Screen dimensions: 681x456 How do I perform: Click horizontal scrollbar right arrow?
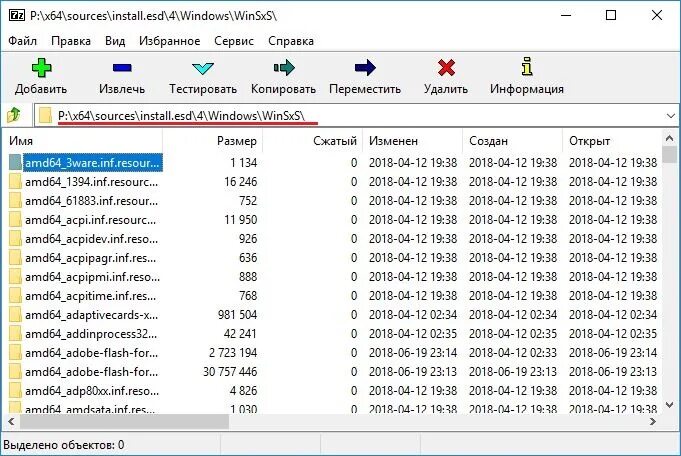tap(652, 421)
